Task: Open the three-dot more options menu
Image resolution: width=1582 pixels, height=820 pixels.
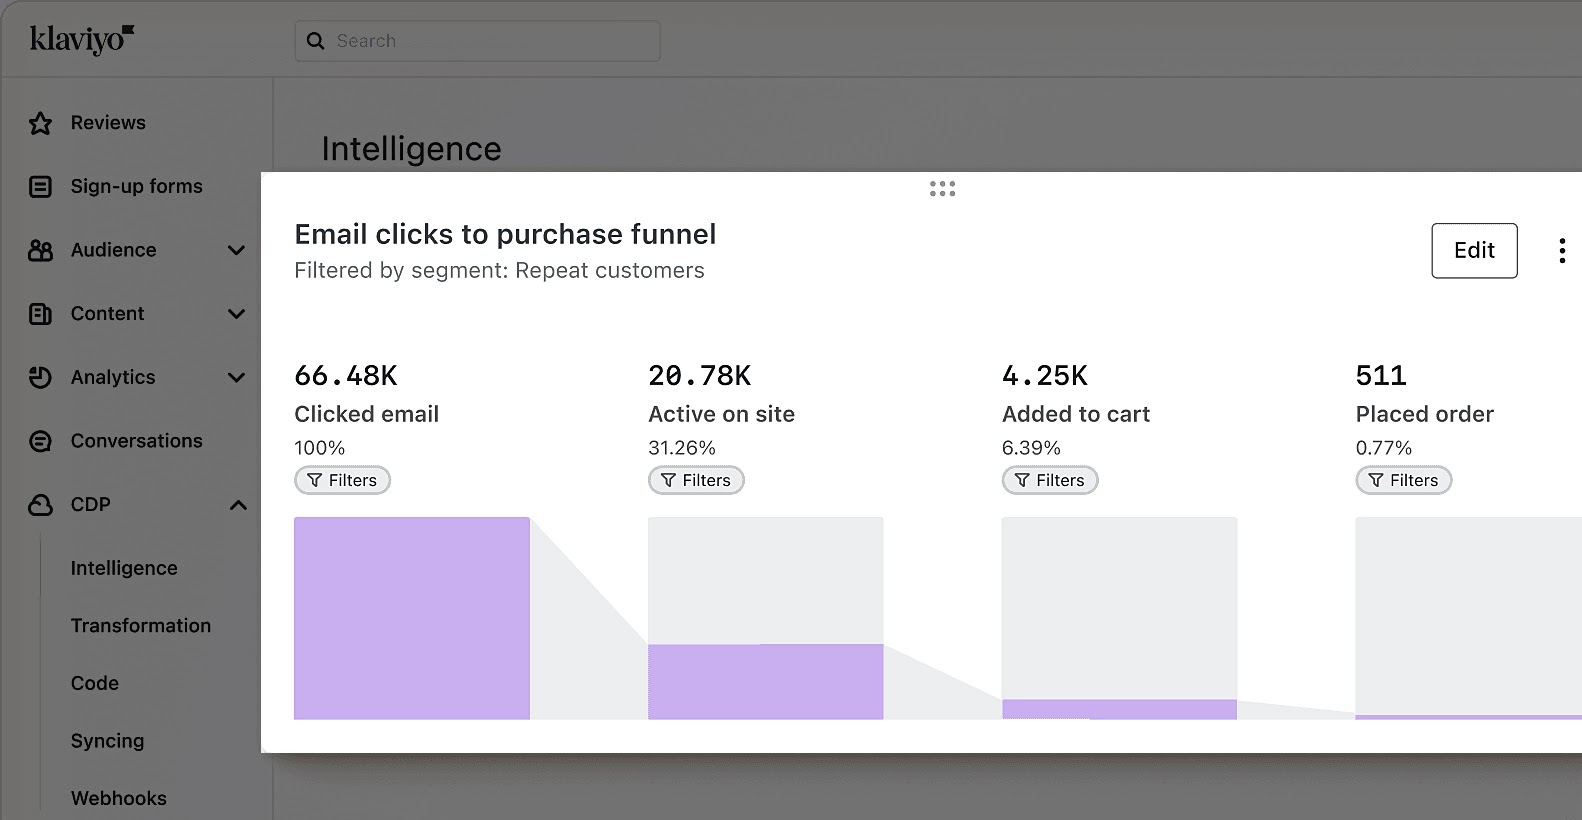Action: coord(1561,250)
